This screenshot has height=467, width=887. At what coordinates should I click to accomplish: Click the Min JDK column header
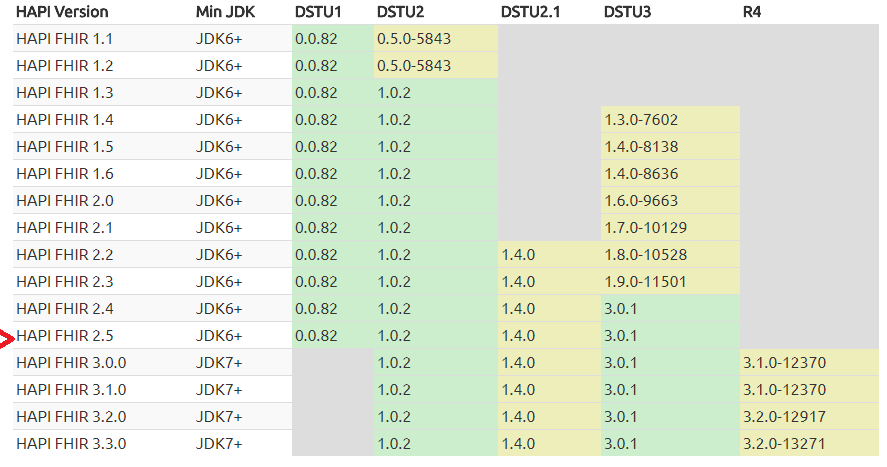click(x=225, y=12)
